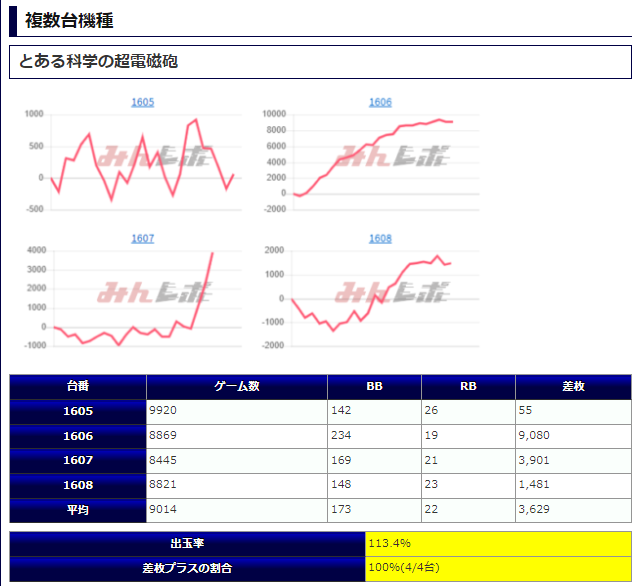Click game count cell 8445

(x=237, y=461)
